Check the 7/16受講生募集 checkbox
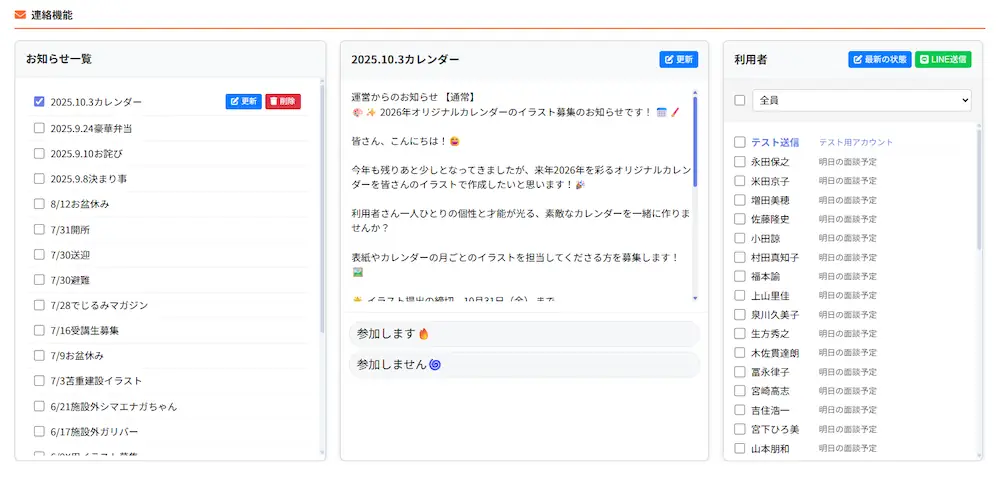 [x=39, y=330]
